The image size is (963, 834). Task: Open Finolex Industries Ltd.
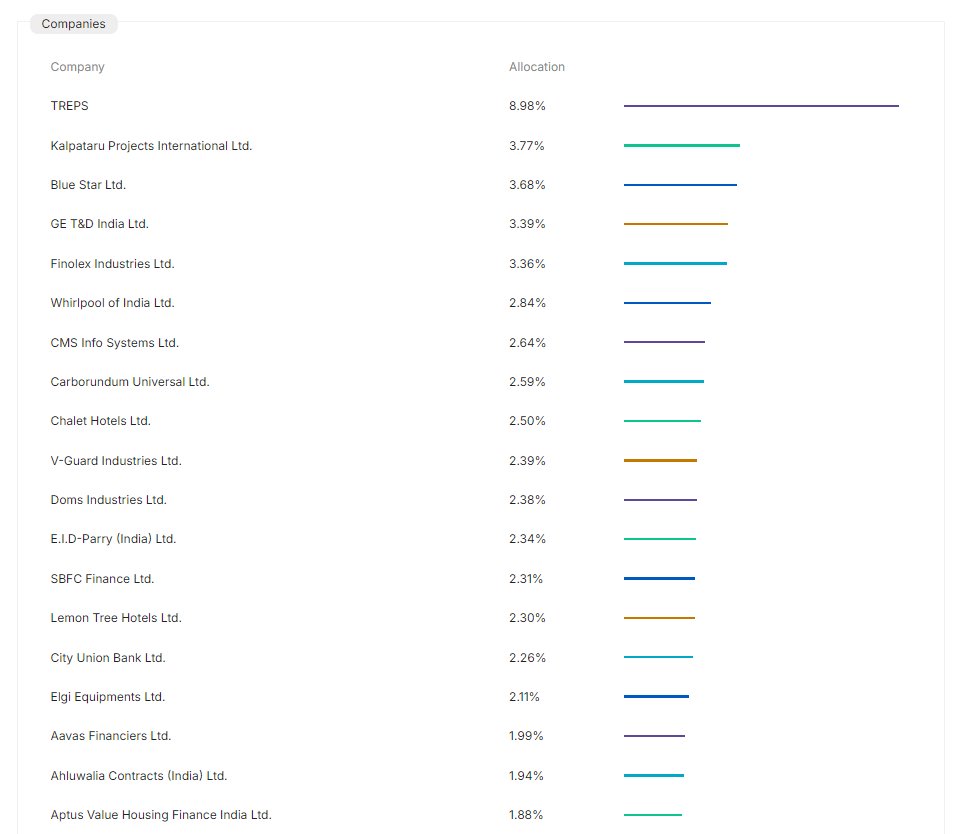coord(112,263)
